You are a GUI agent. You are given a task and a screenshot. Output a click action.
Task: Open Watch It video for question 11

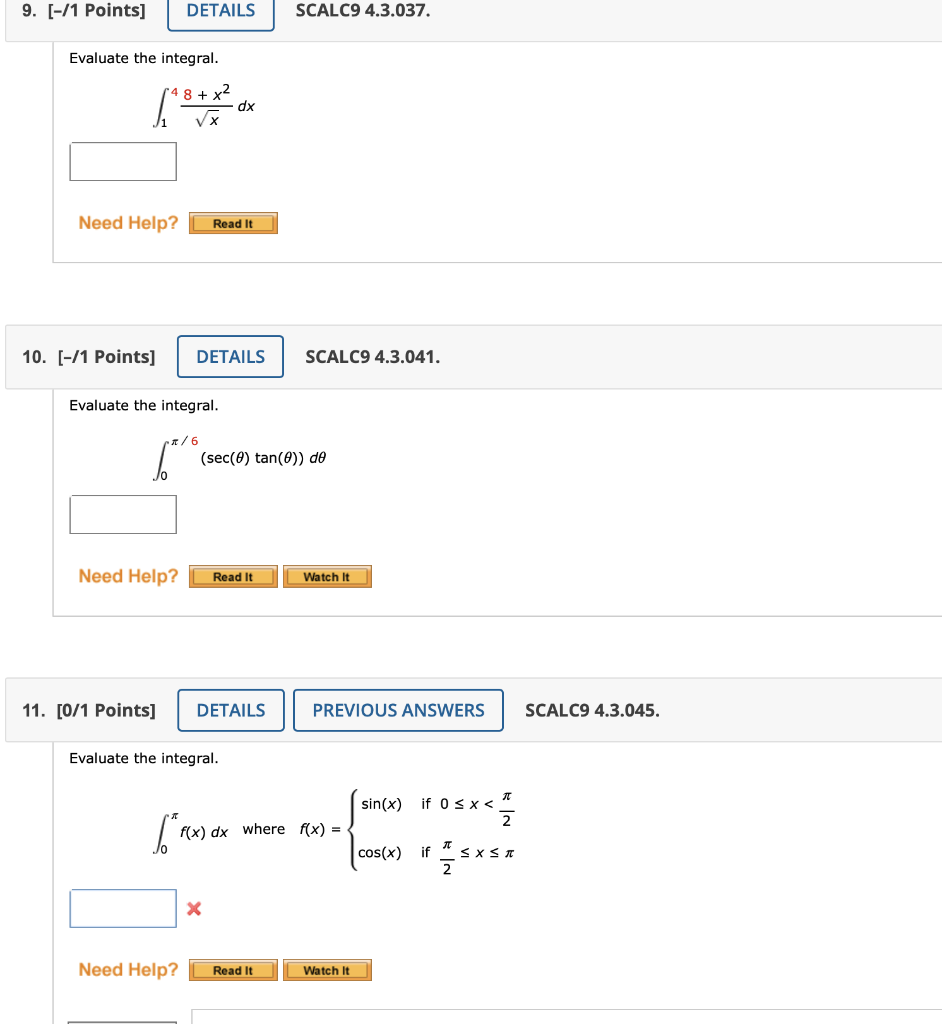327,970
